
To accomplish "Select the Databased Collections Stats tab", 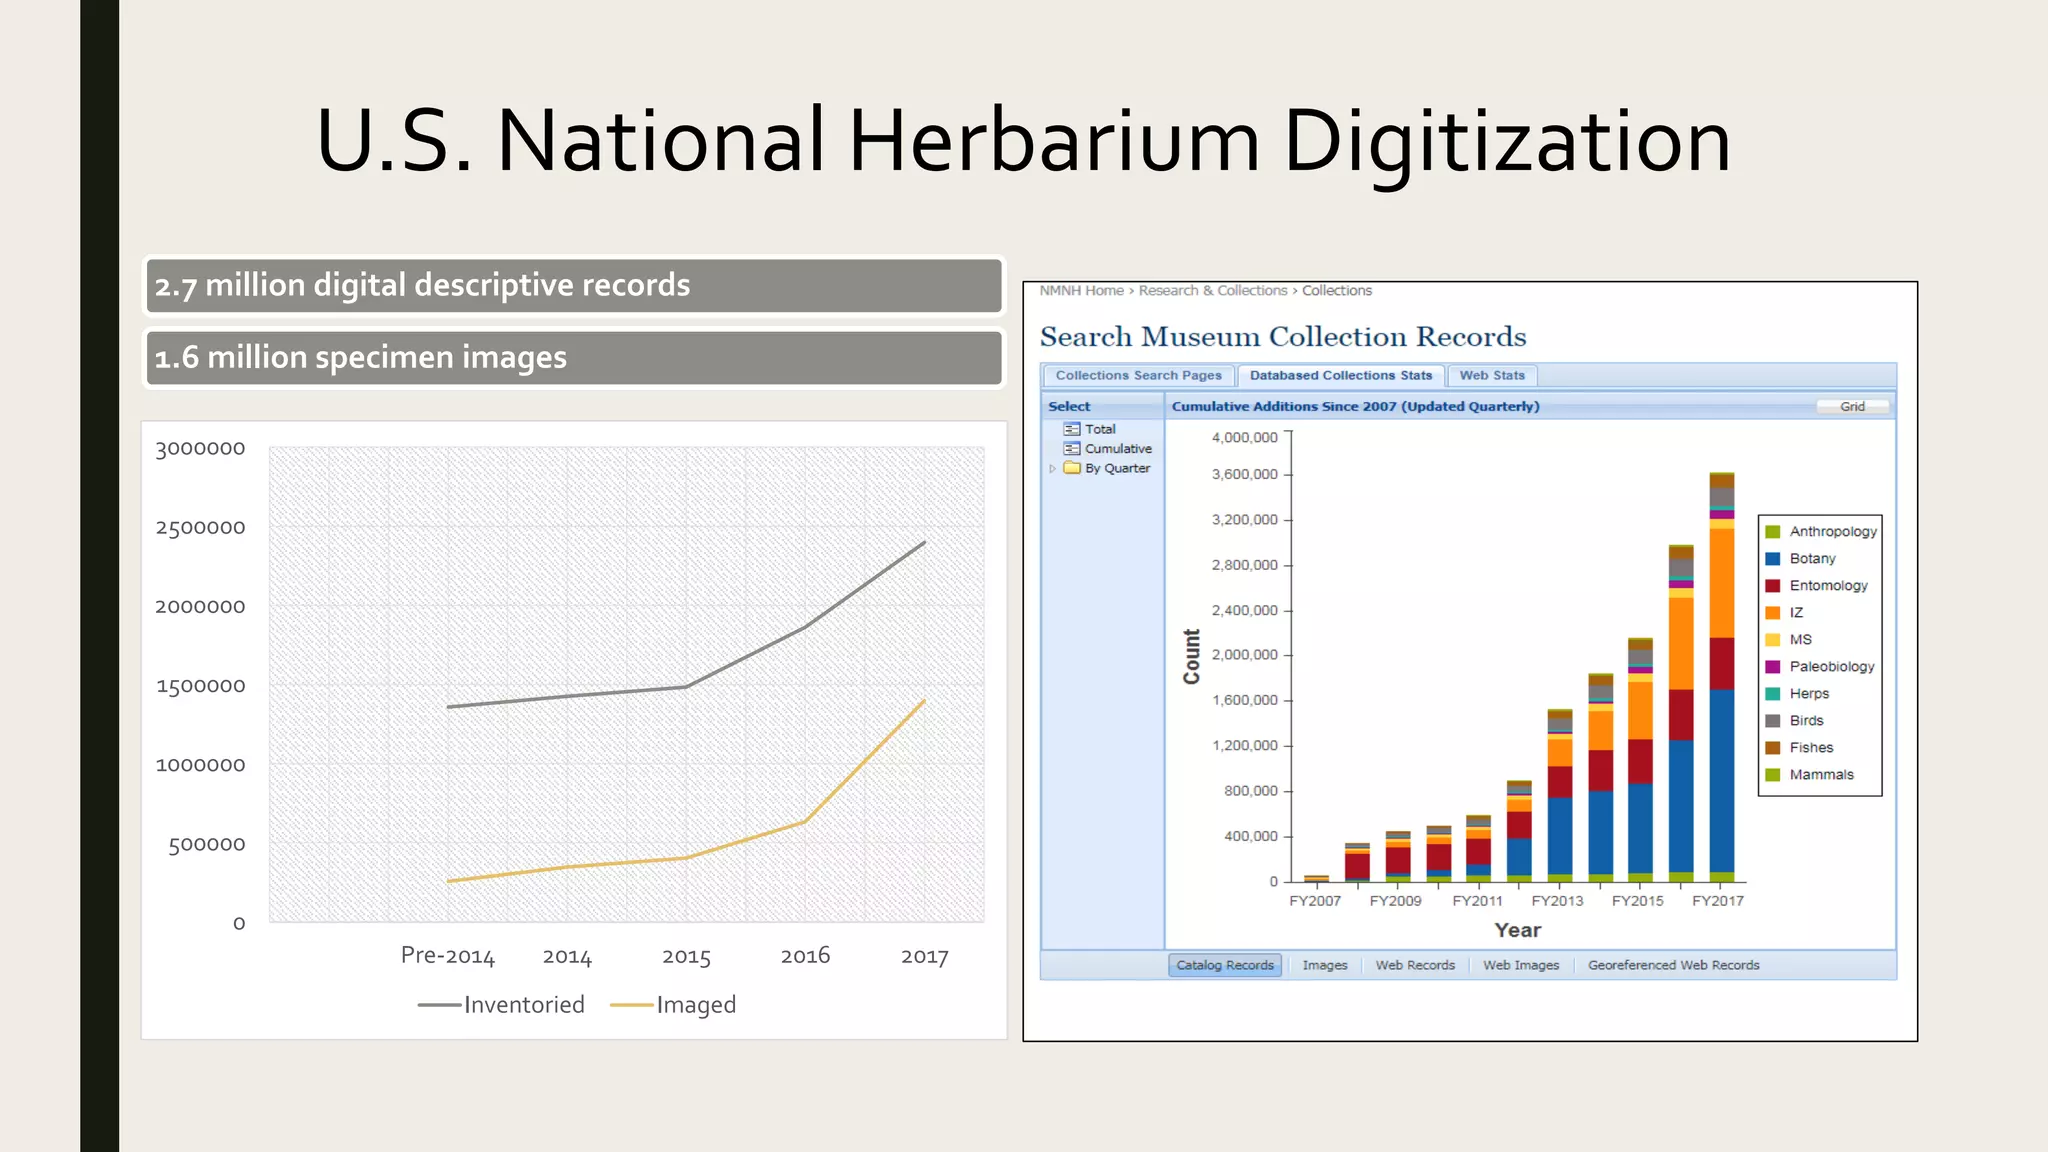I will pyautogui.click(x=1340, y=376).
